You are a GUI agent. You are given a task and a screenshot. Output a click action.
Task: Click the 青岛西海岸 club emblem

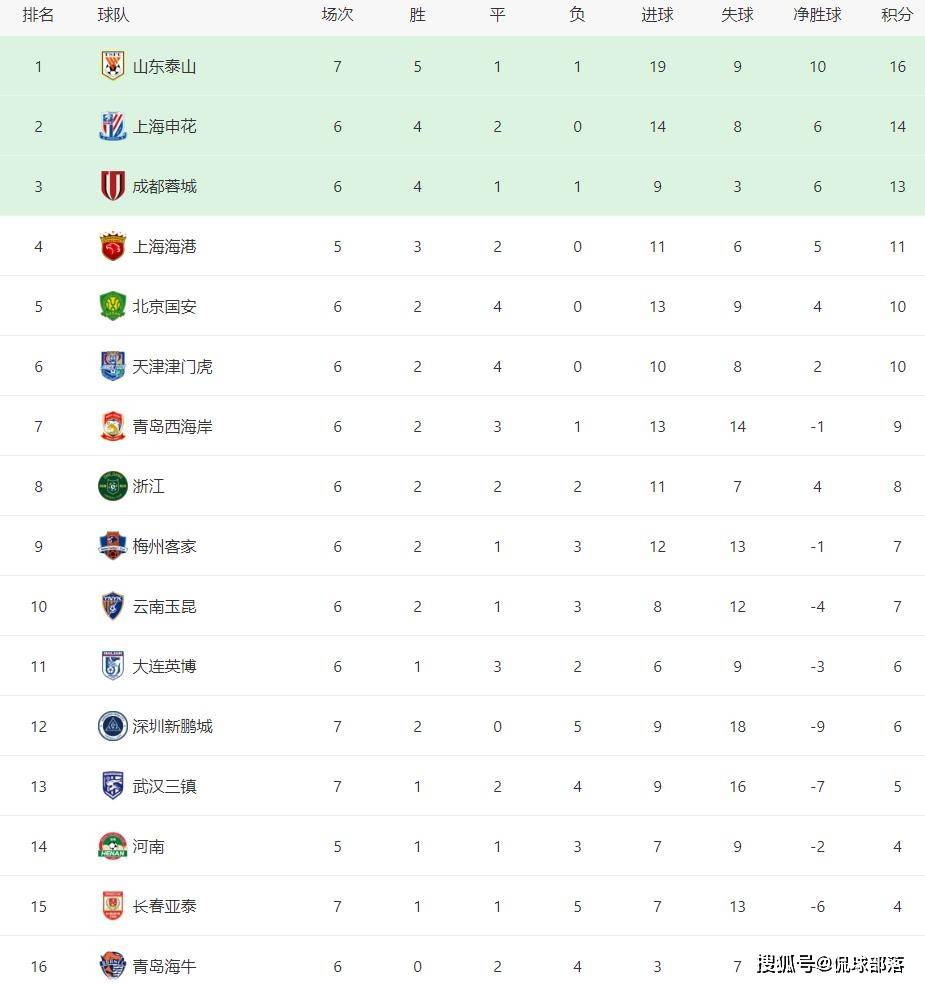point(113,426)
